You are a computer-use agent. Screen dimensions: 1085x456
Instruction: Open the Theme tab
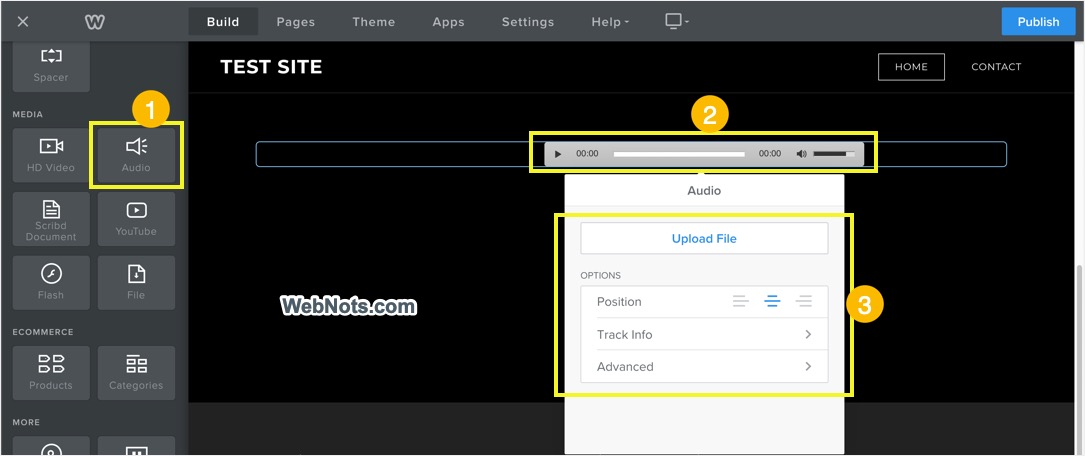(374, 21)
